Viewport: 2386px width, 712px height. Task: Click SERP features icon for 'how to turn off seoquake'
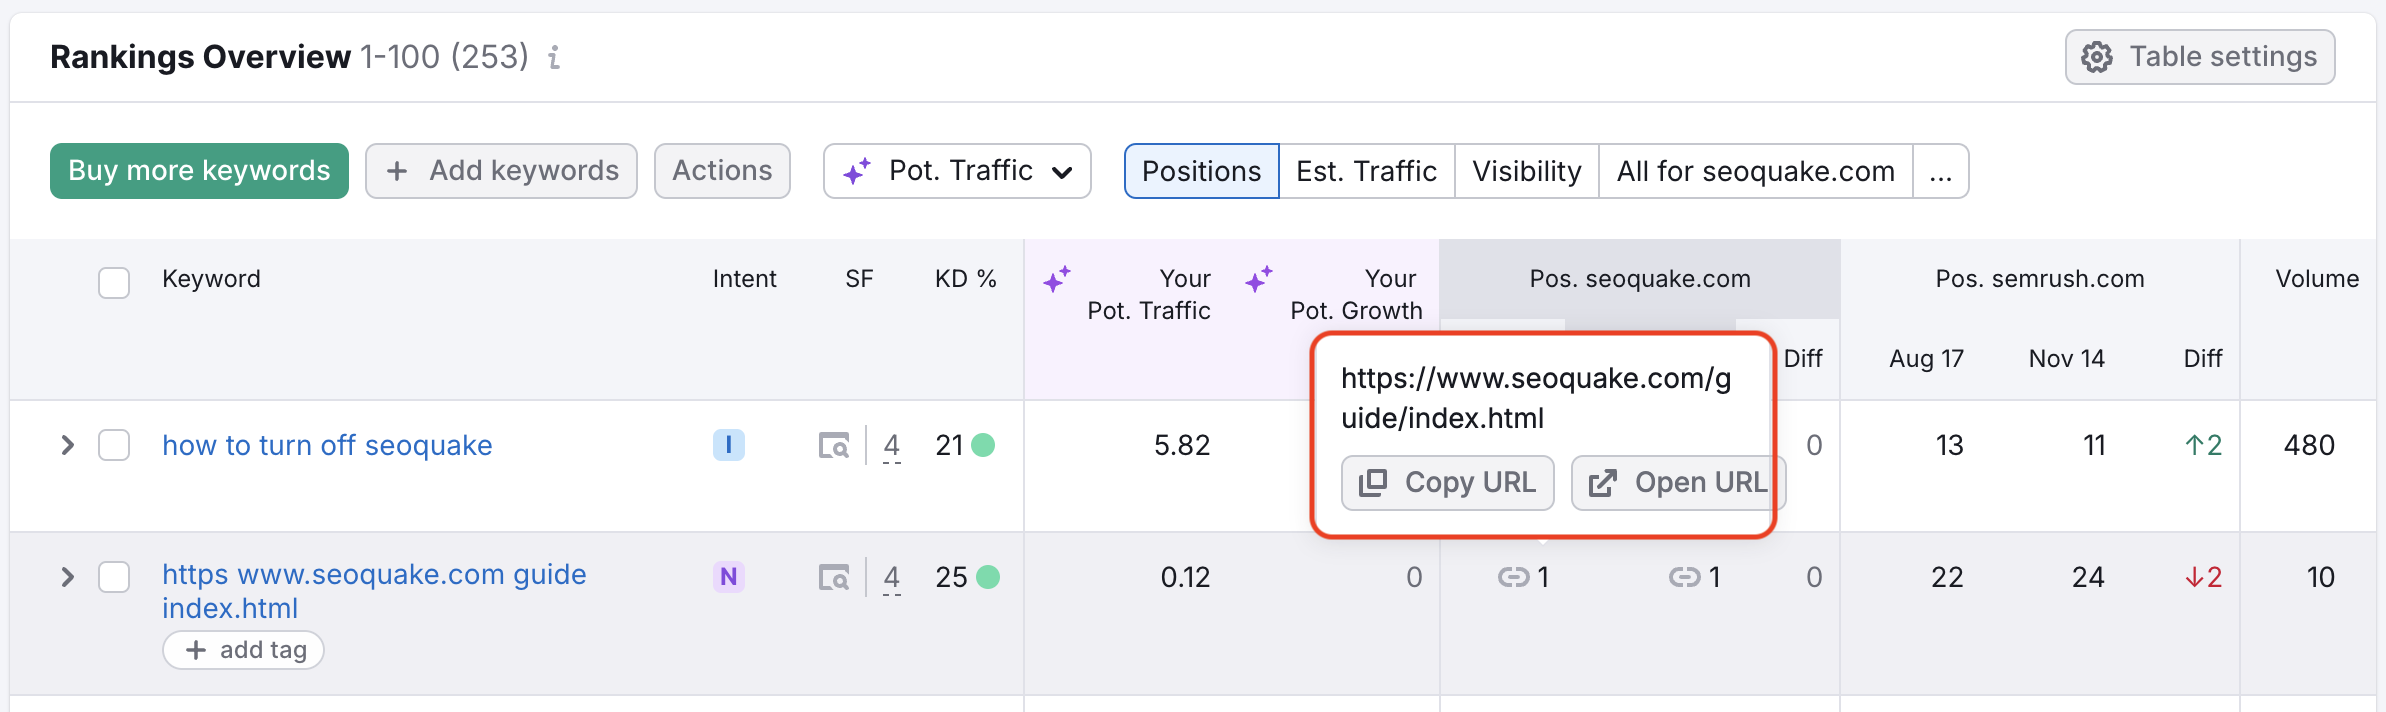tap(833, 445)
